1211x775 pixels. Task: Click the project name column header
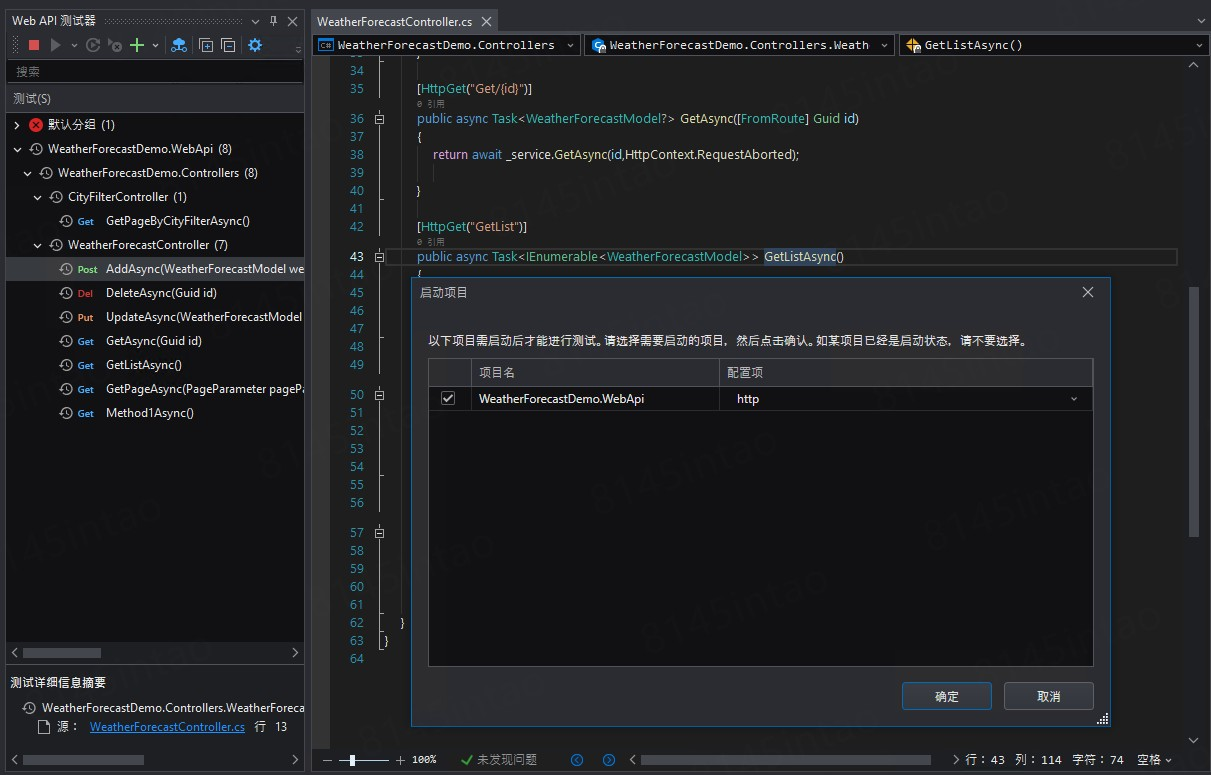click(x=595, y=372)
